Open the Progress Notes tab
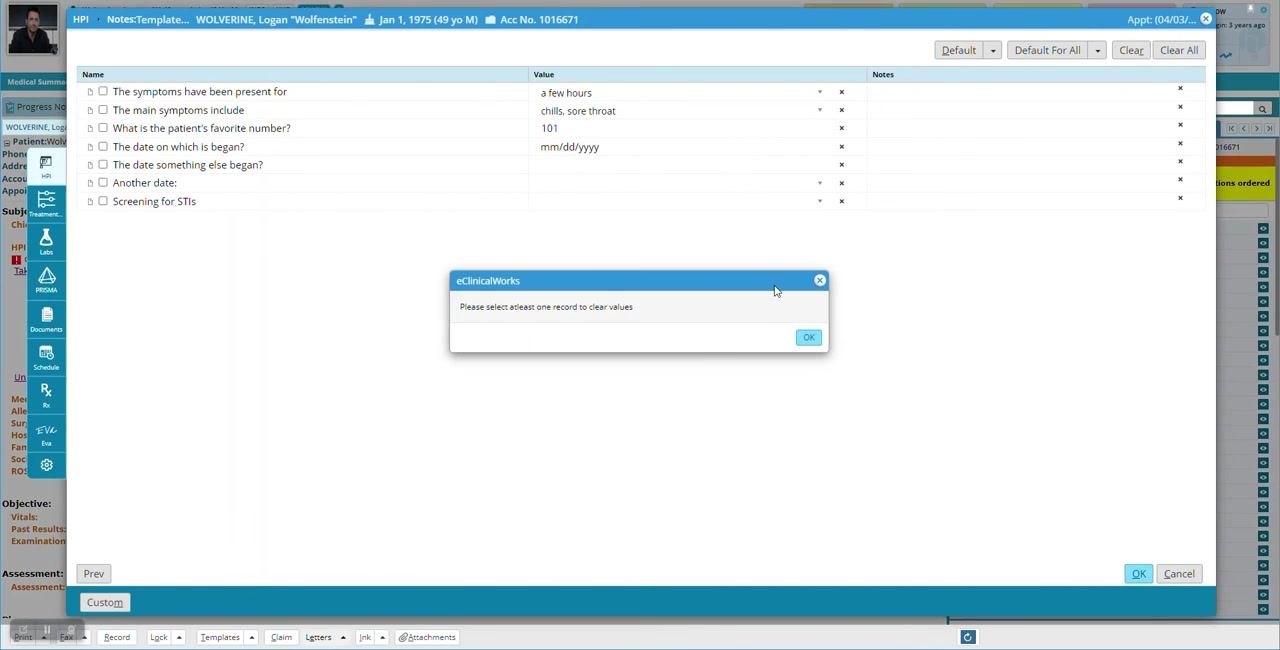 click(36, 107)
